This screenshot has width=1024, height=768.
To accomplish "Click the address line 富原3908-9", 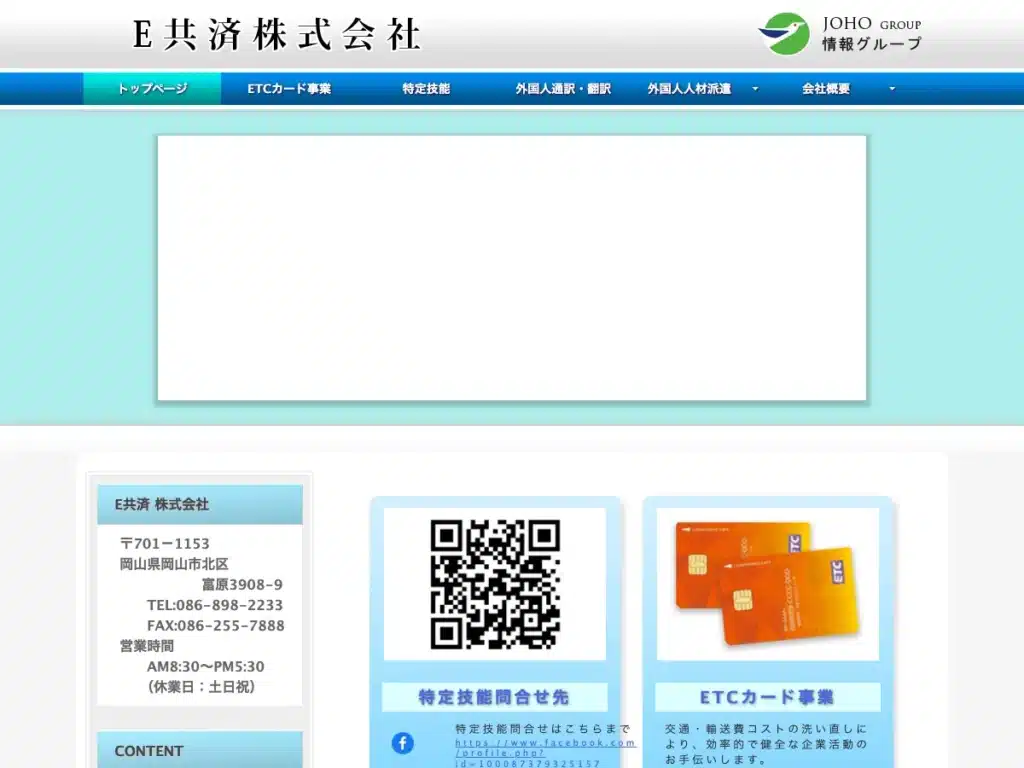I will [242, 584].
